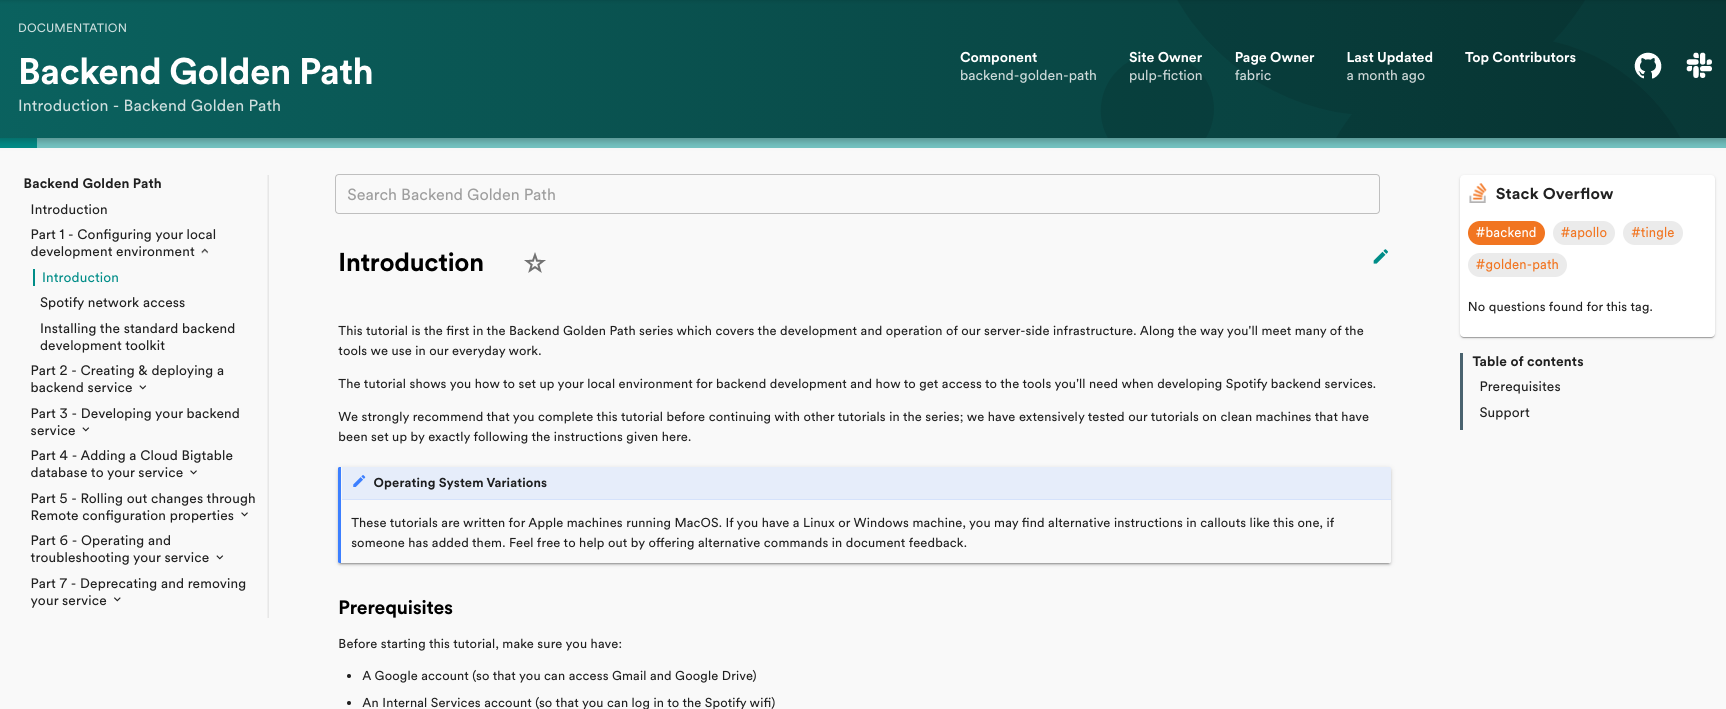The image size is (1726, 709).
Task: Open the pulp-fiction site owner link
Action: [x=1165, y=76]
